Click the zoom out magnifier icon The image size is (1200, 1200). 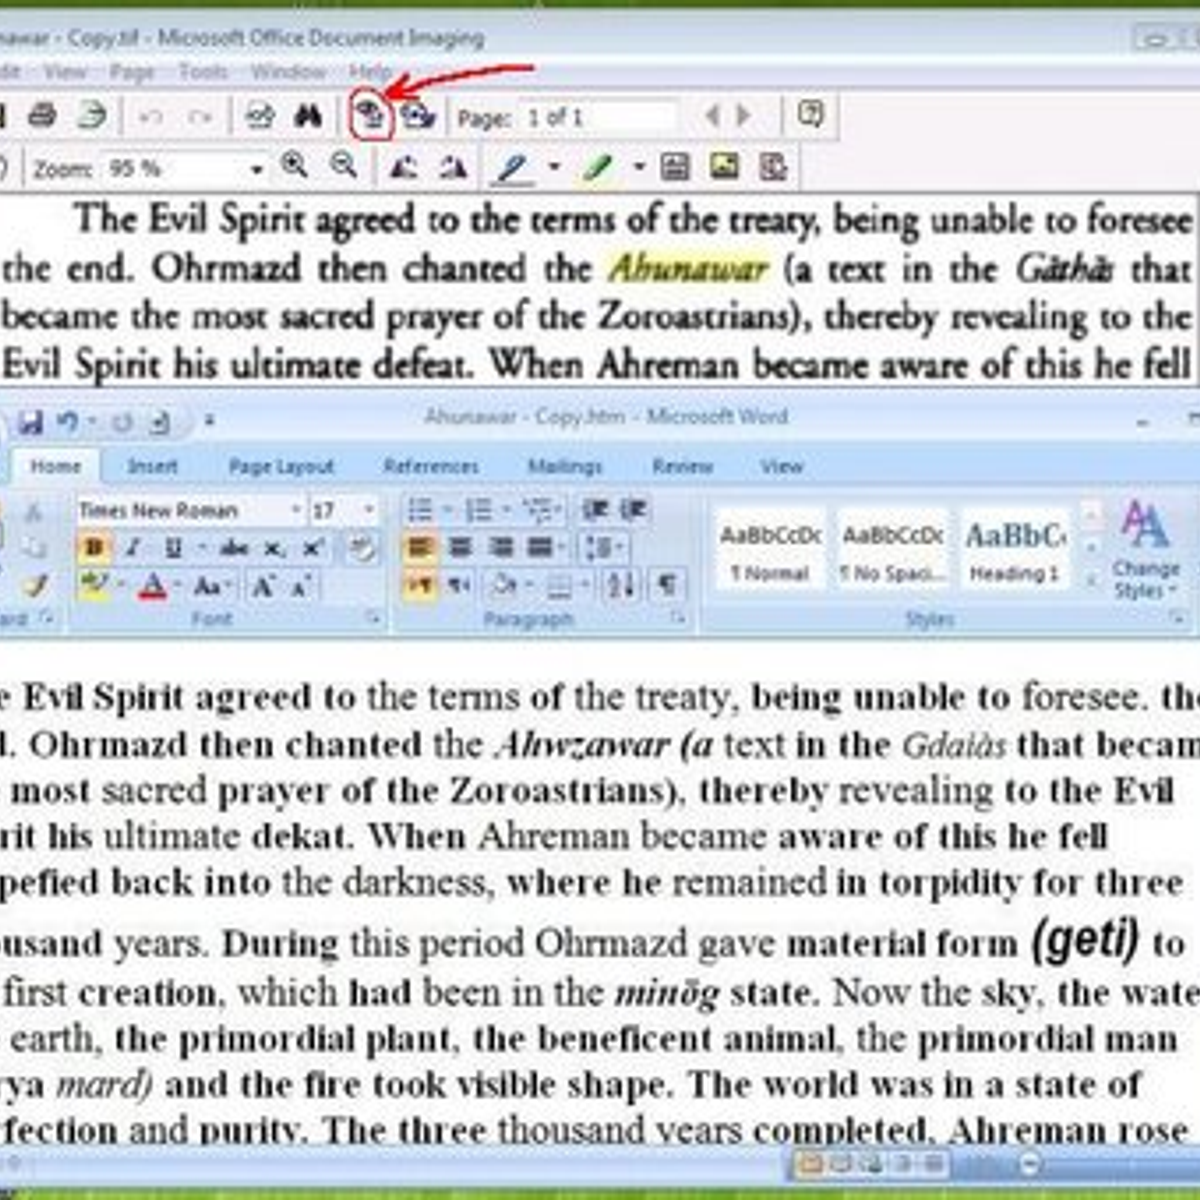pos(343,166)
